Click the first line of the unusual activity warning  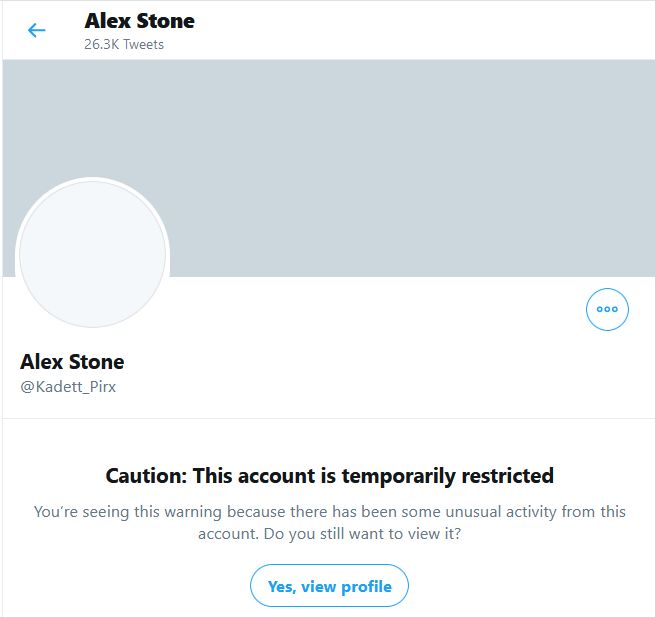(x=329, y=512)
